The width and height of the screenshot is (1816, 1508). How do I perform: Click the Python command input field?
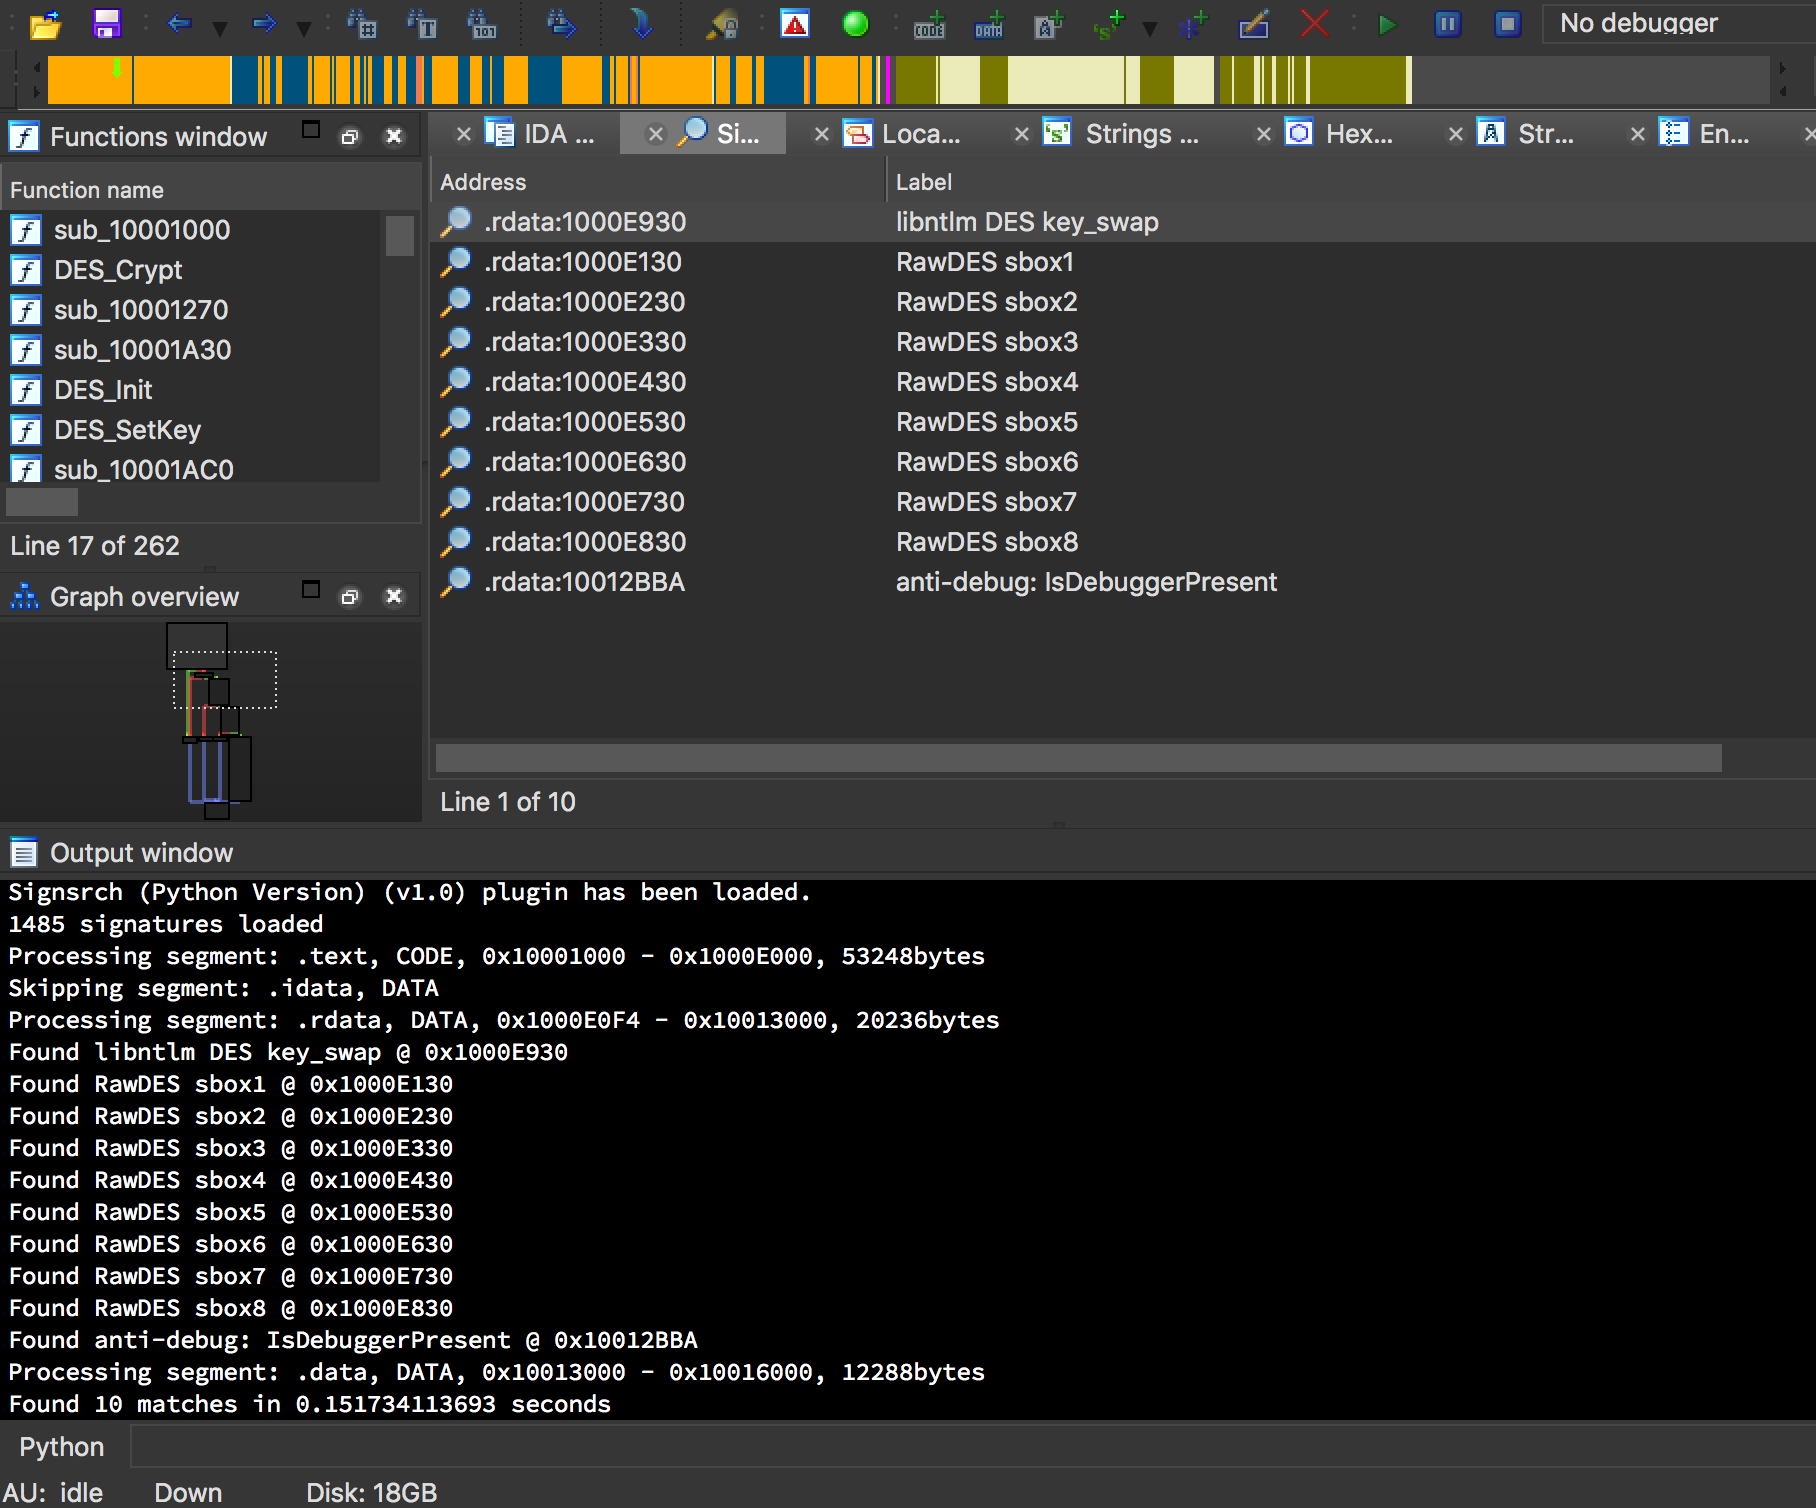click(972, 1447)
